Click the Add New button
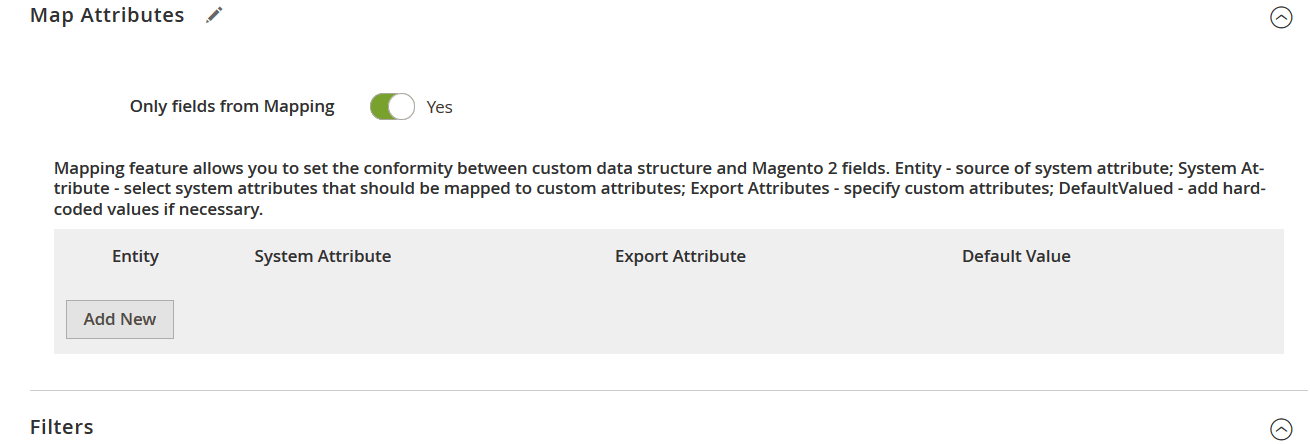 (120, 319)
